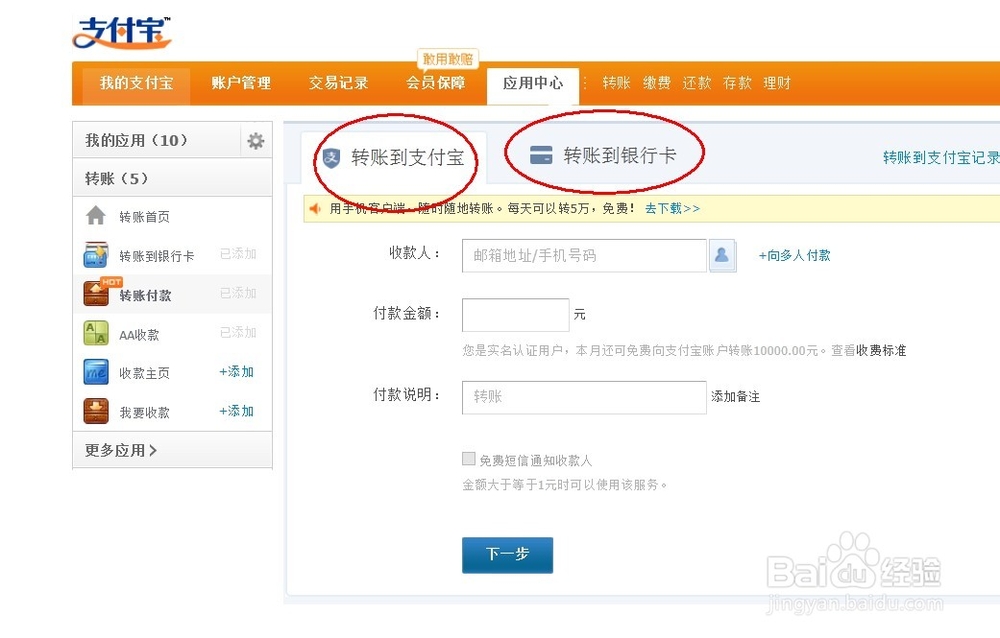
Task: Select the 我要收款 icon in the sidebar
Action: pyautogui.click(x=96, y=410)
